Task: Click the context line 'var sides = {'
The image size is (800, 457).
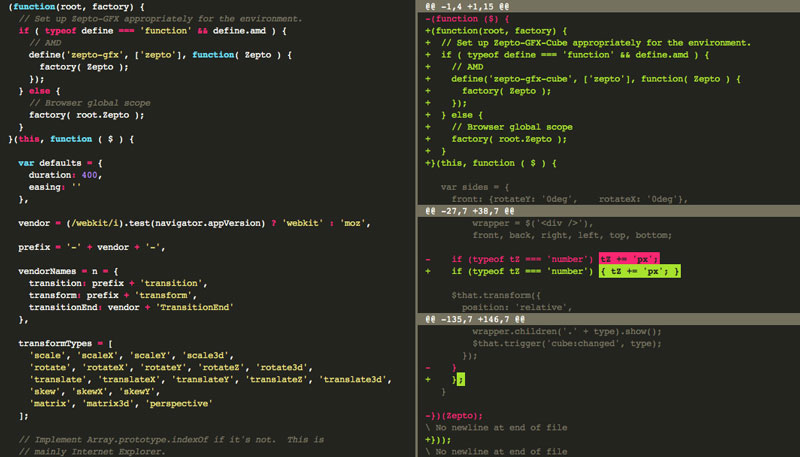Action: tap(474, 187)
